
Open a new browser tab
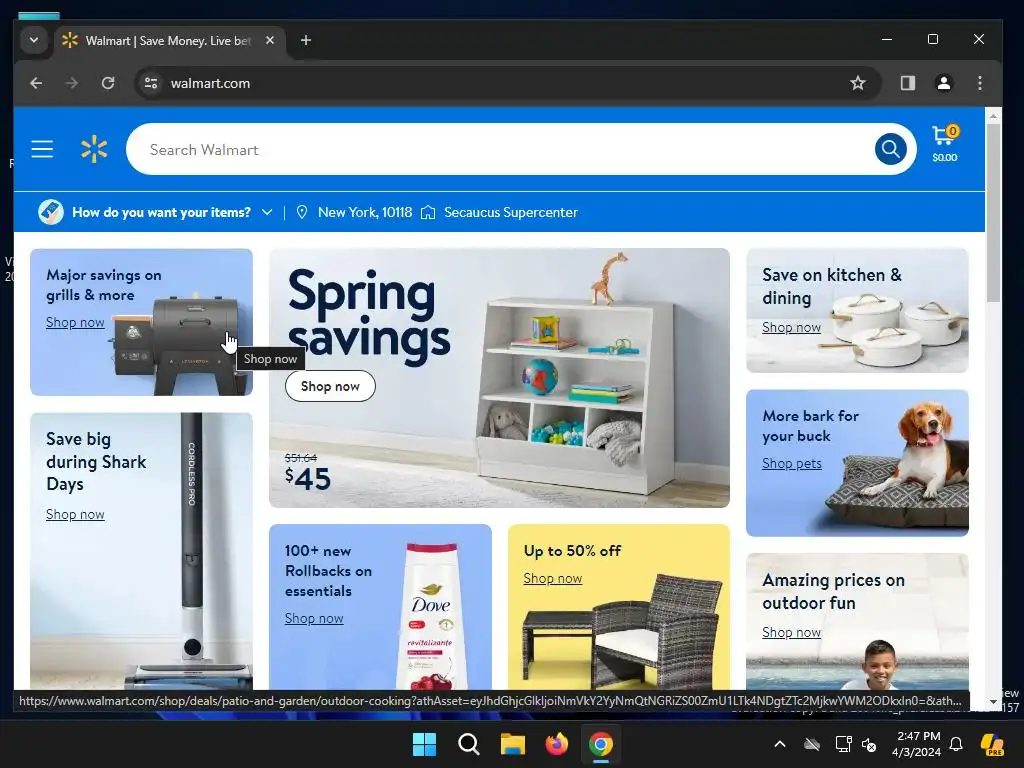[x=306, y=40]
